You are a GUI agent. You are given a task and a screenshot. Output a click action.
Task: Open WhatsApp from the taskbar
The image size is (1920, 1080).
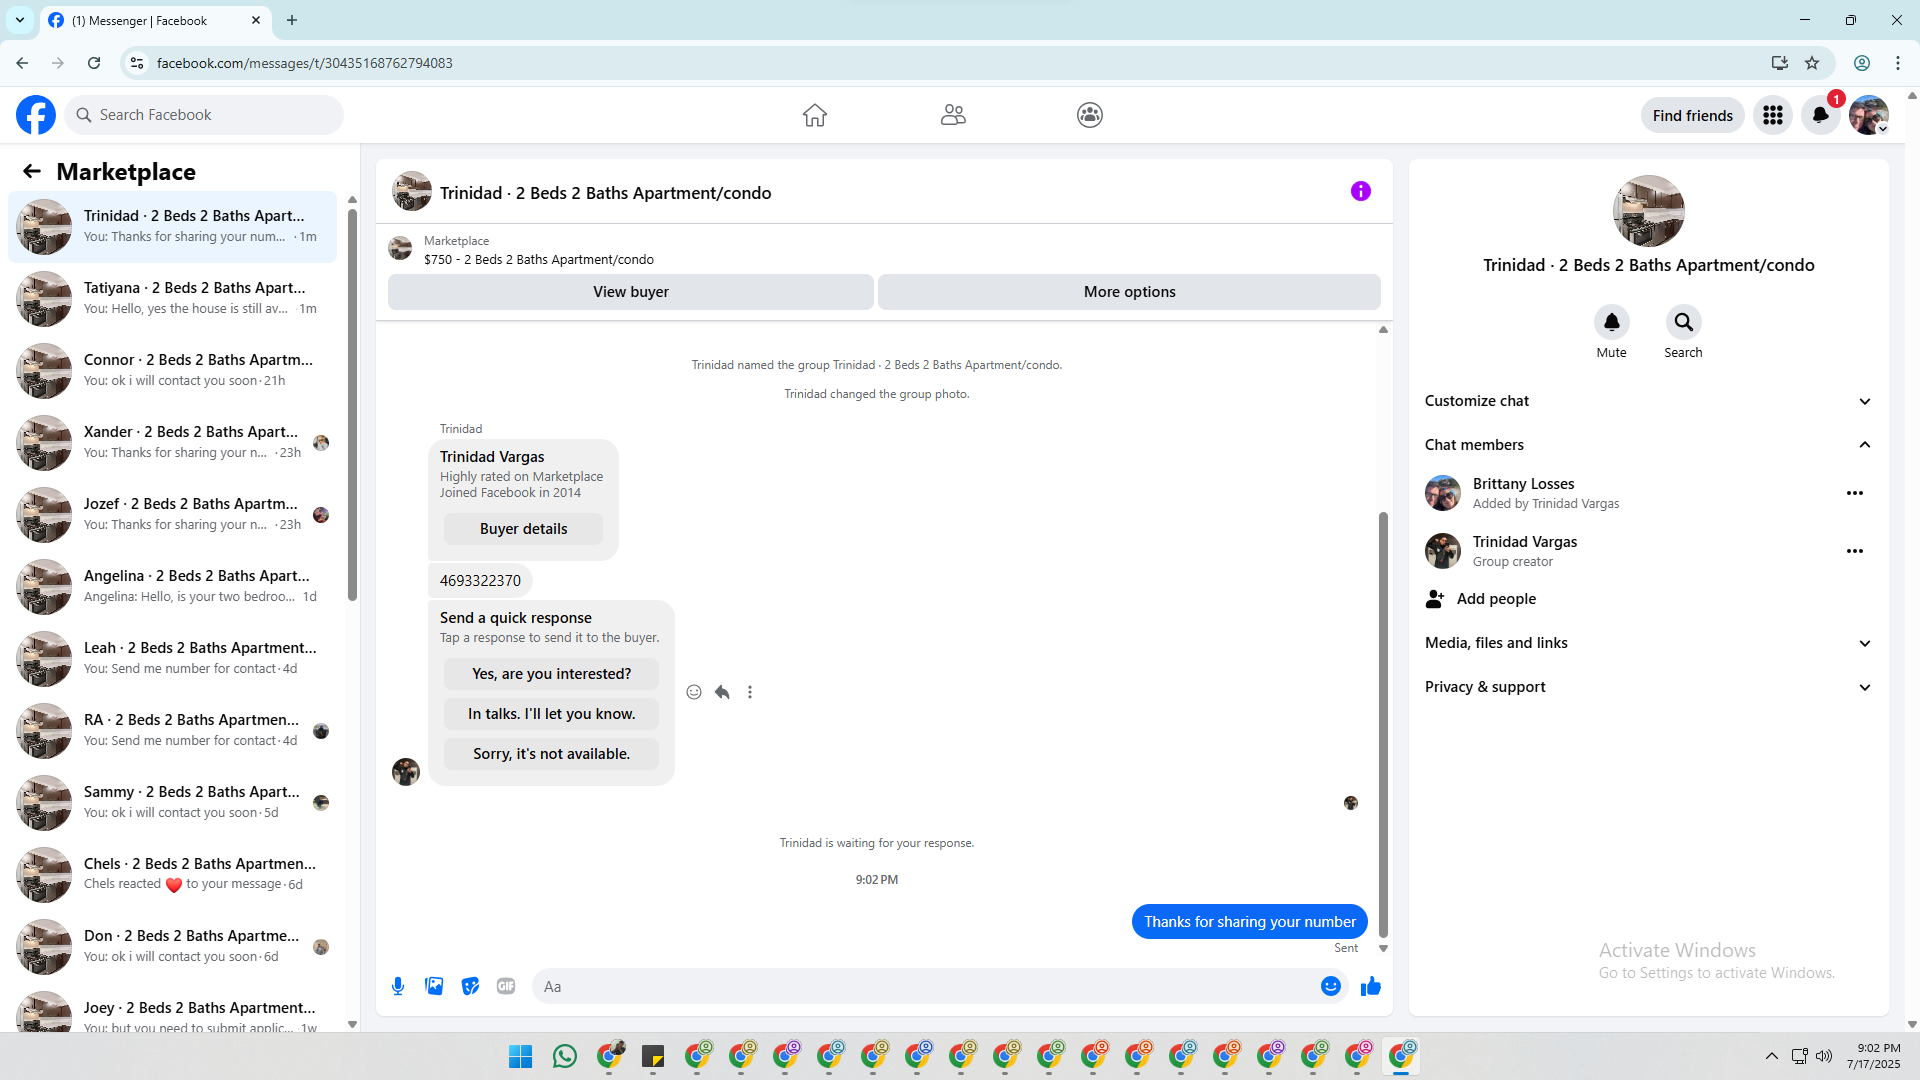(x=565, y=1056)
